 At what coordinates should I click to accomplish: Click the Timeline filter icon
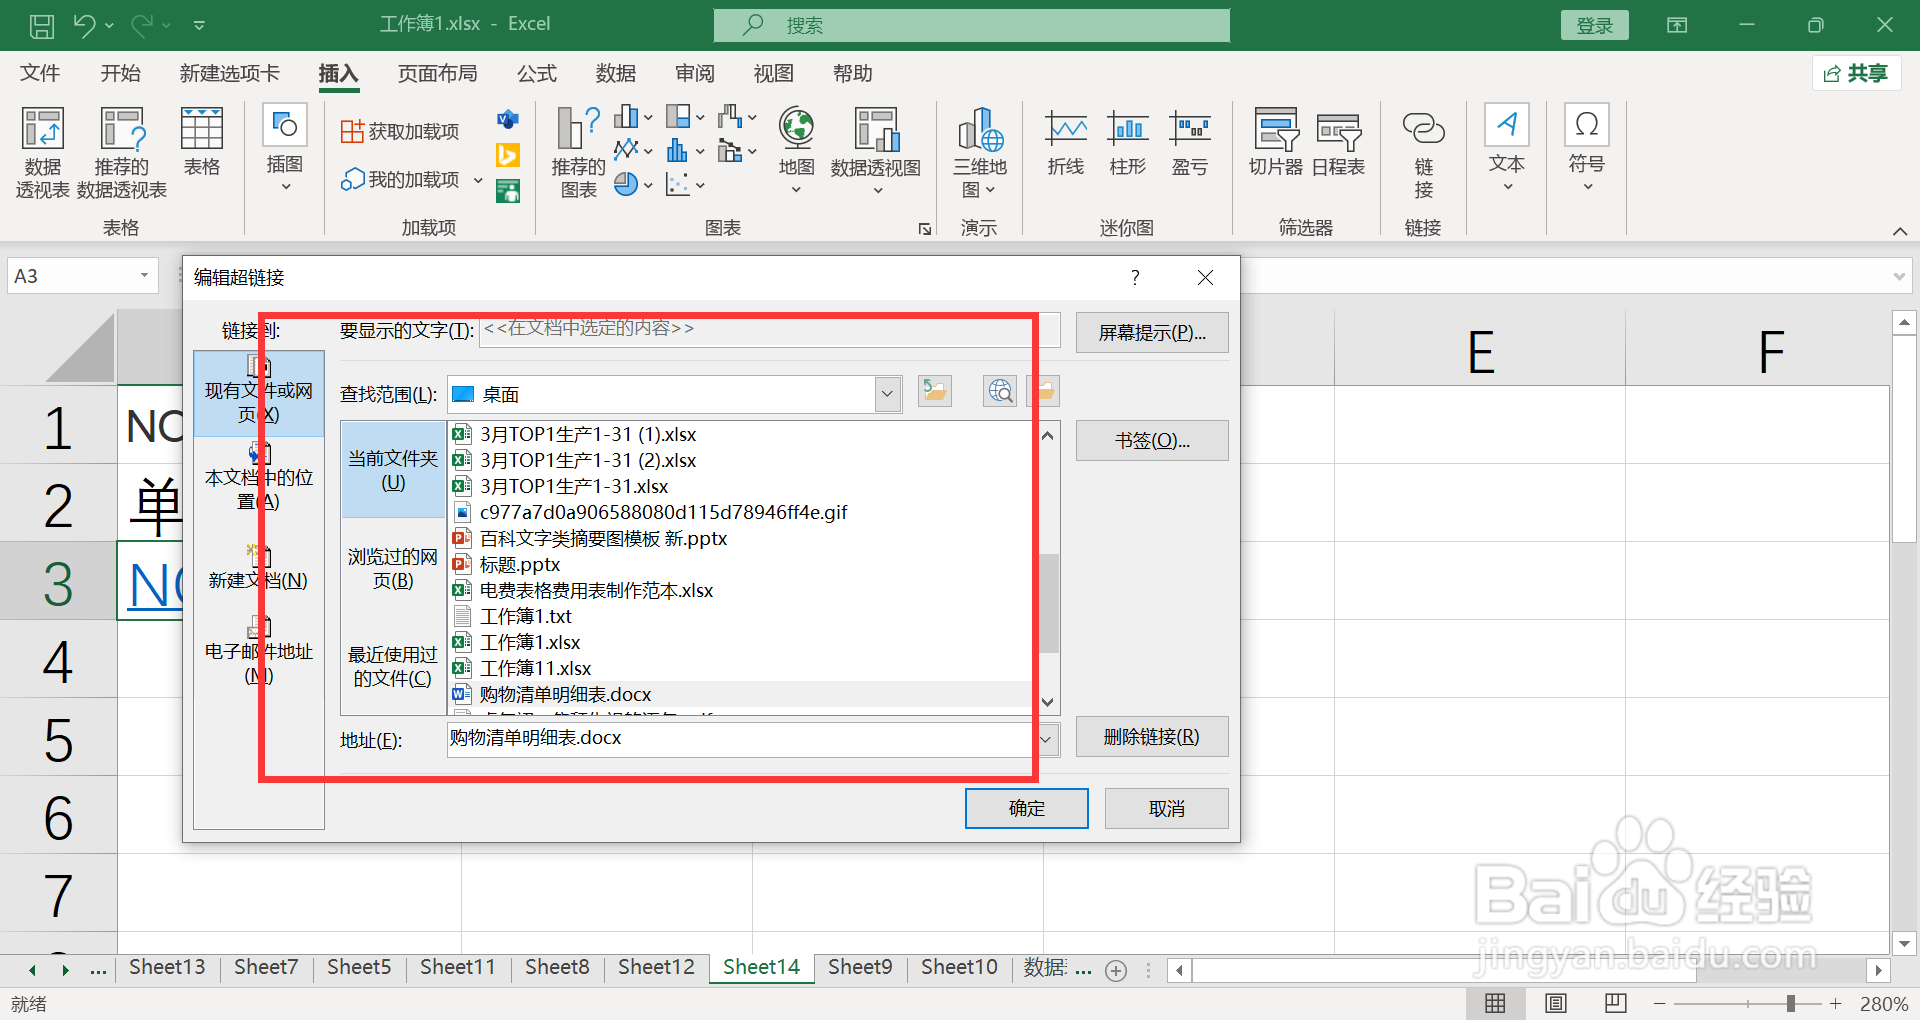(1338, 142)
